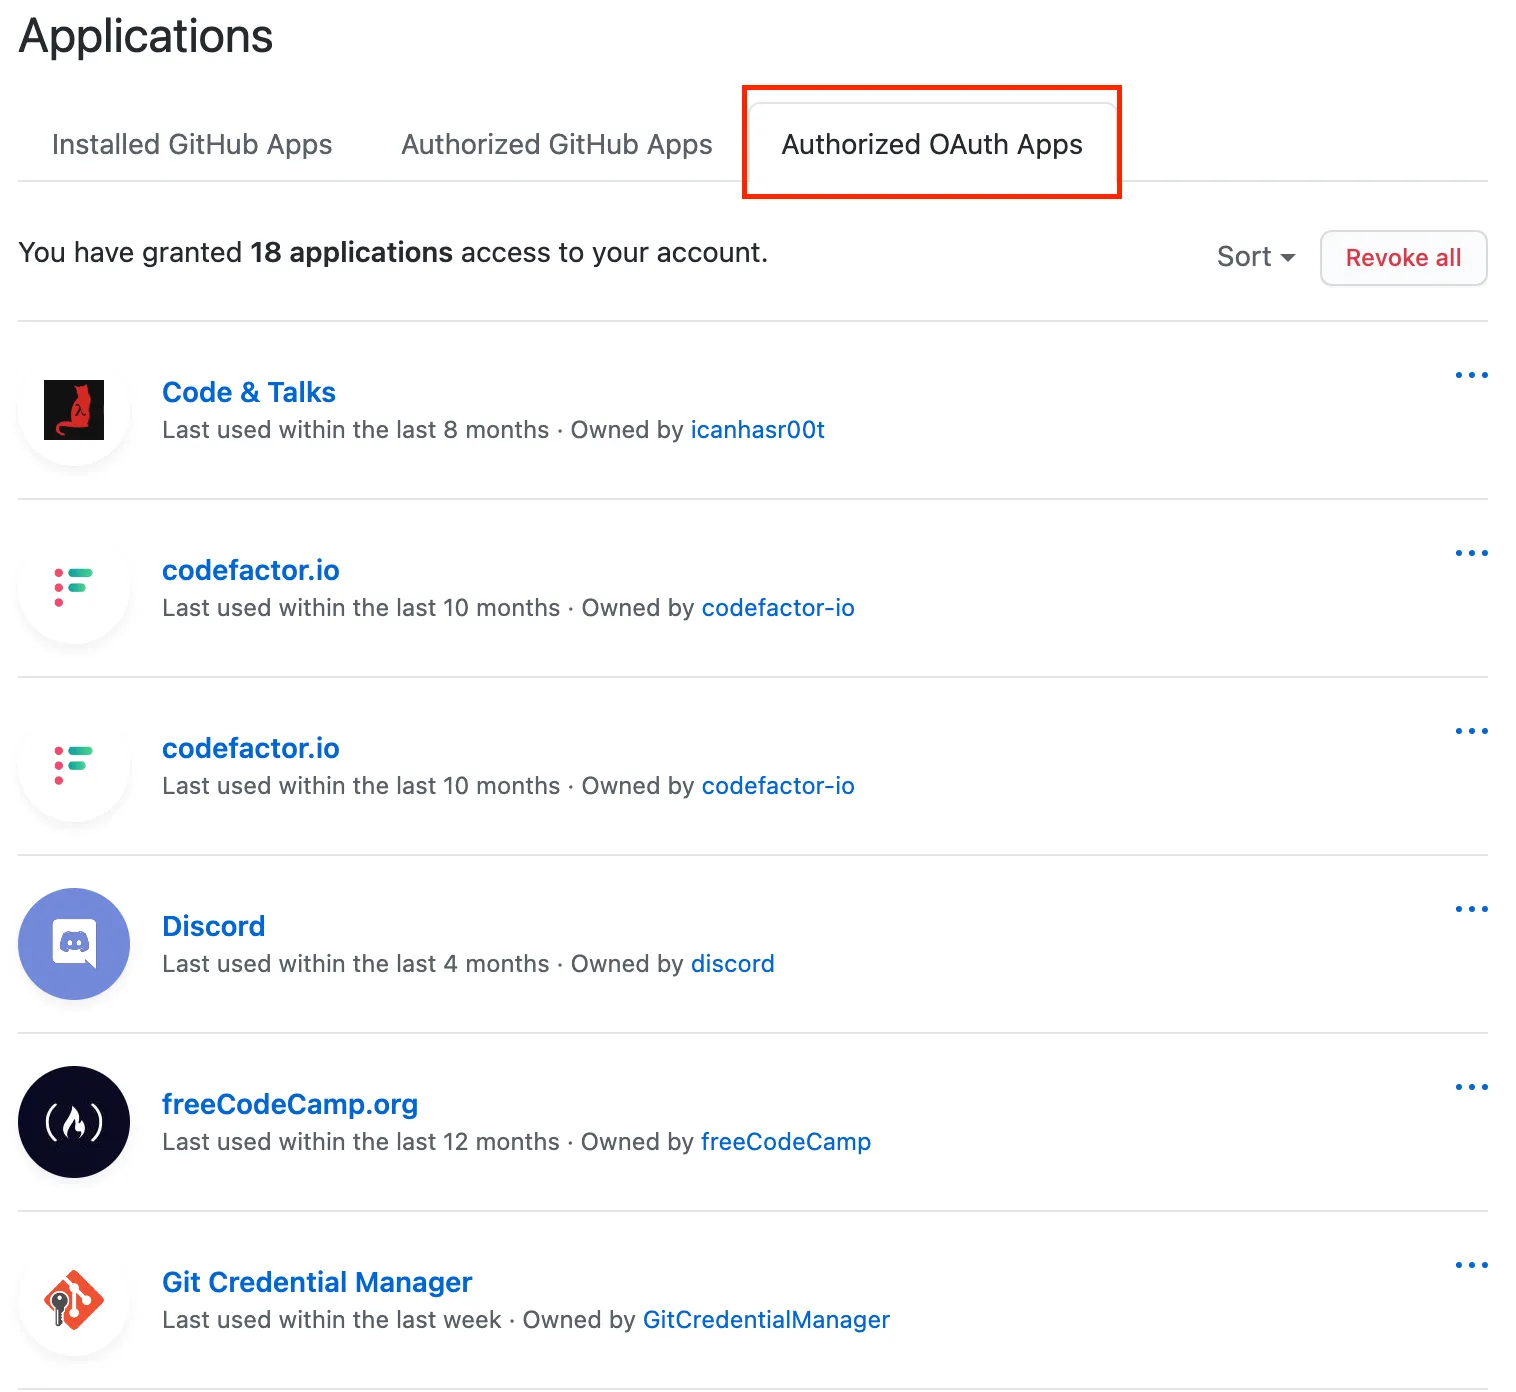Click the '18 applications' text
The image size is (1516, 1392).
pyautogui.click(x=351, y=252)
